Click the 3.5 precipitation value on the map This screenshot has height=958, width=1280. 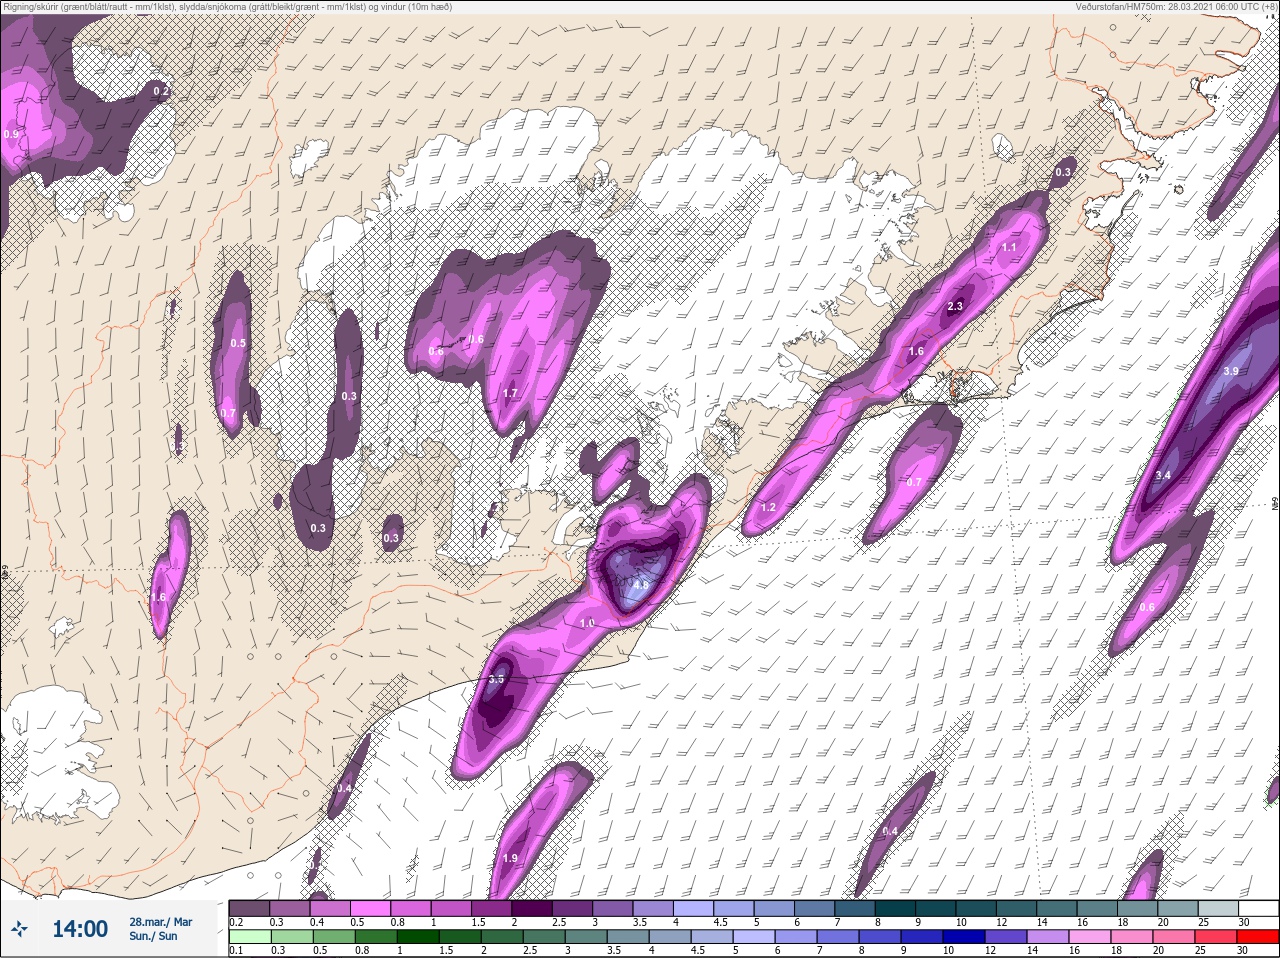point(496,680)
